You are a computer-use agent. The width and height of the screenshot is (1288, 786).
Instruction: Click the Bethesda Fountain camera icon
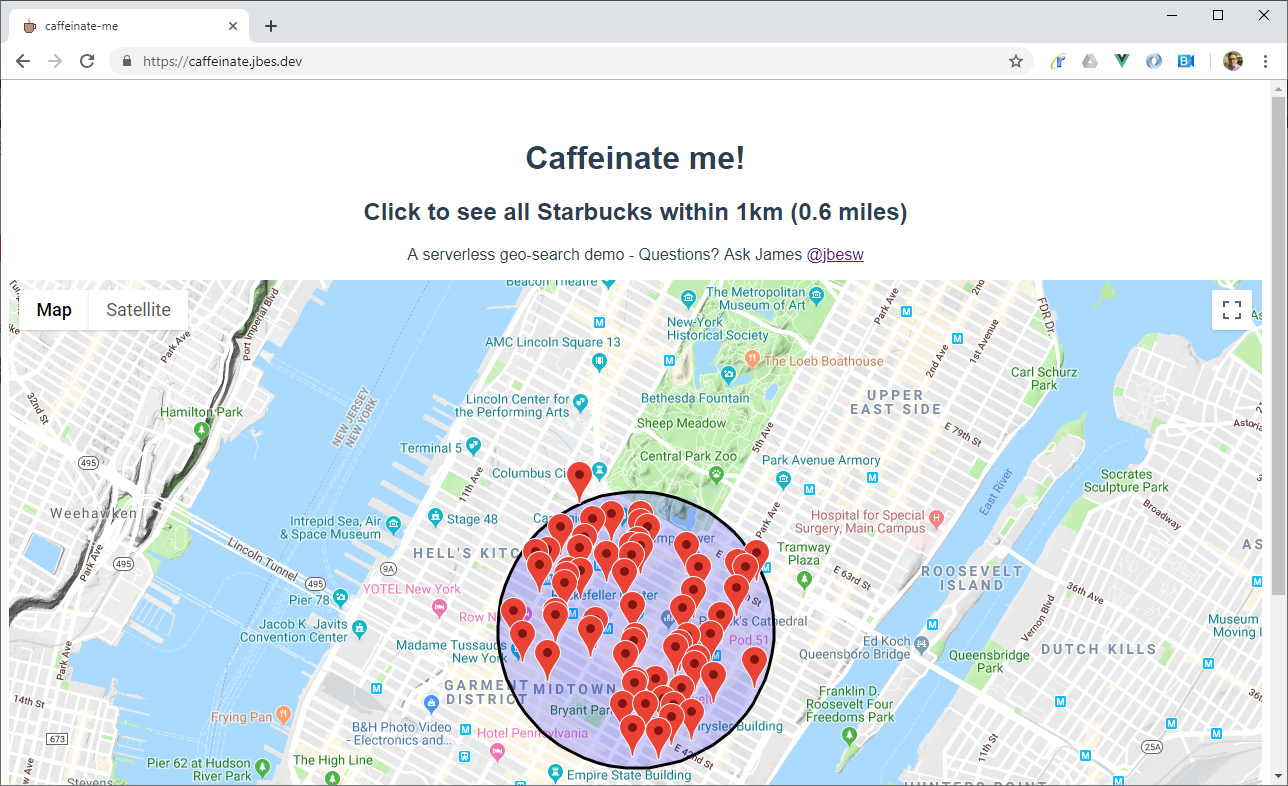click(729, 375)
